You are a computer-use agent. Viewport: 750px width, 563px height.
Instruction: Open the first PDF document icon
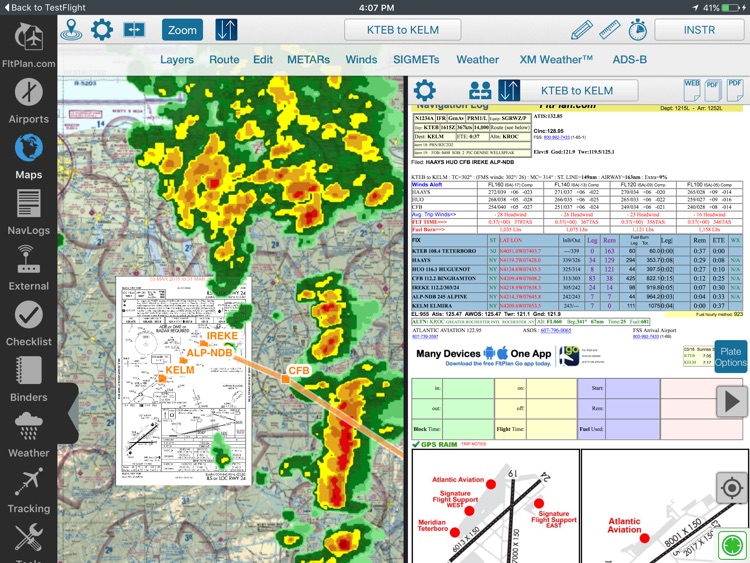tap(713, 89)
